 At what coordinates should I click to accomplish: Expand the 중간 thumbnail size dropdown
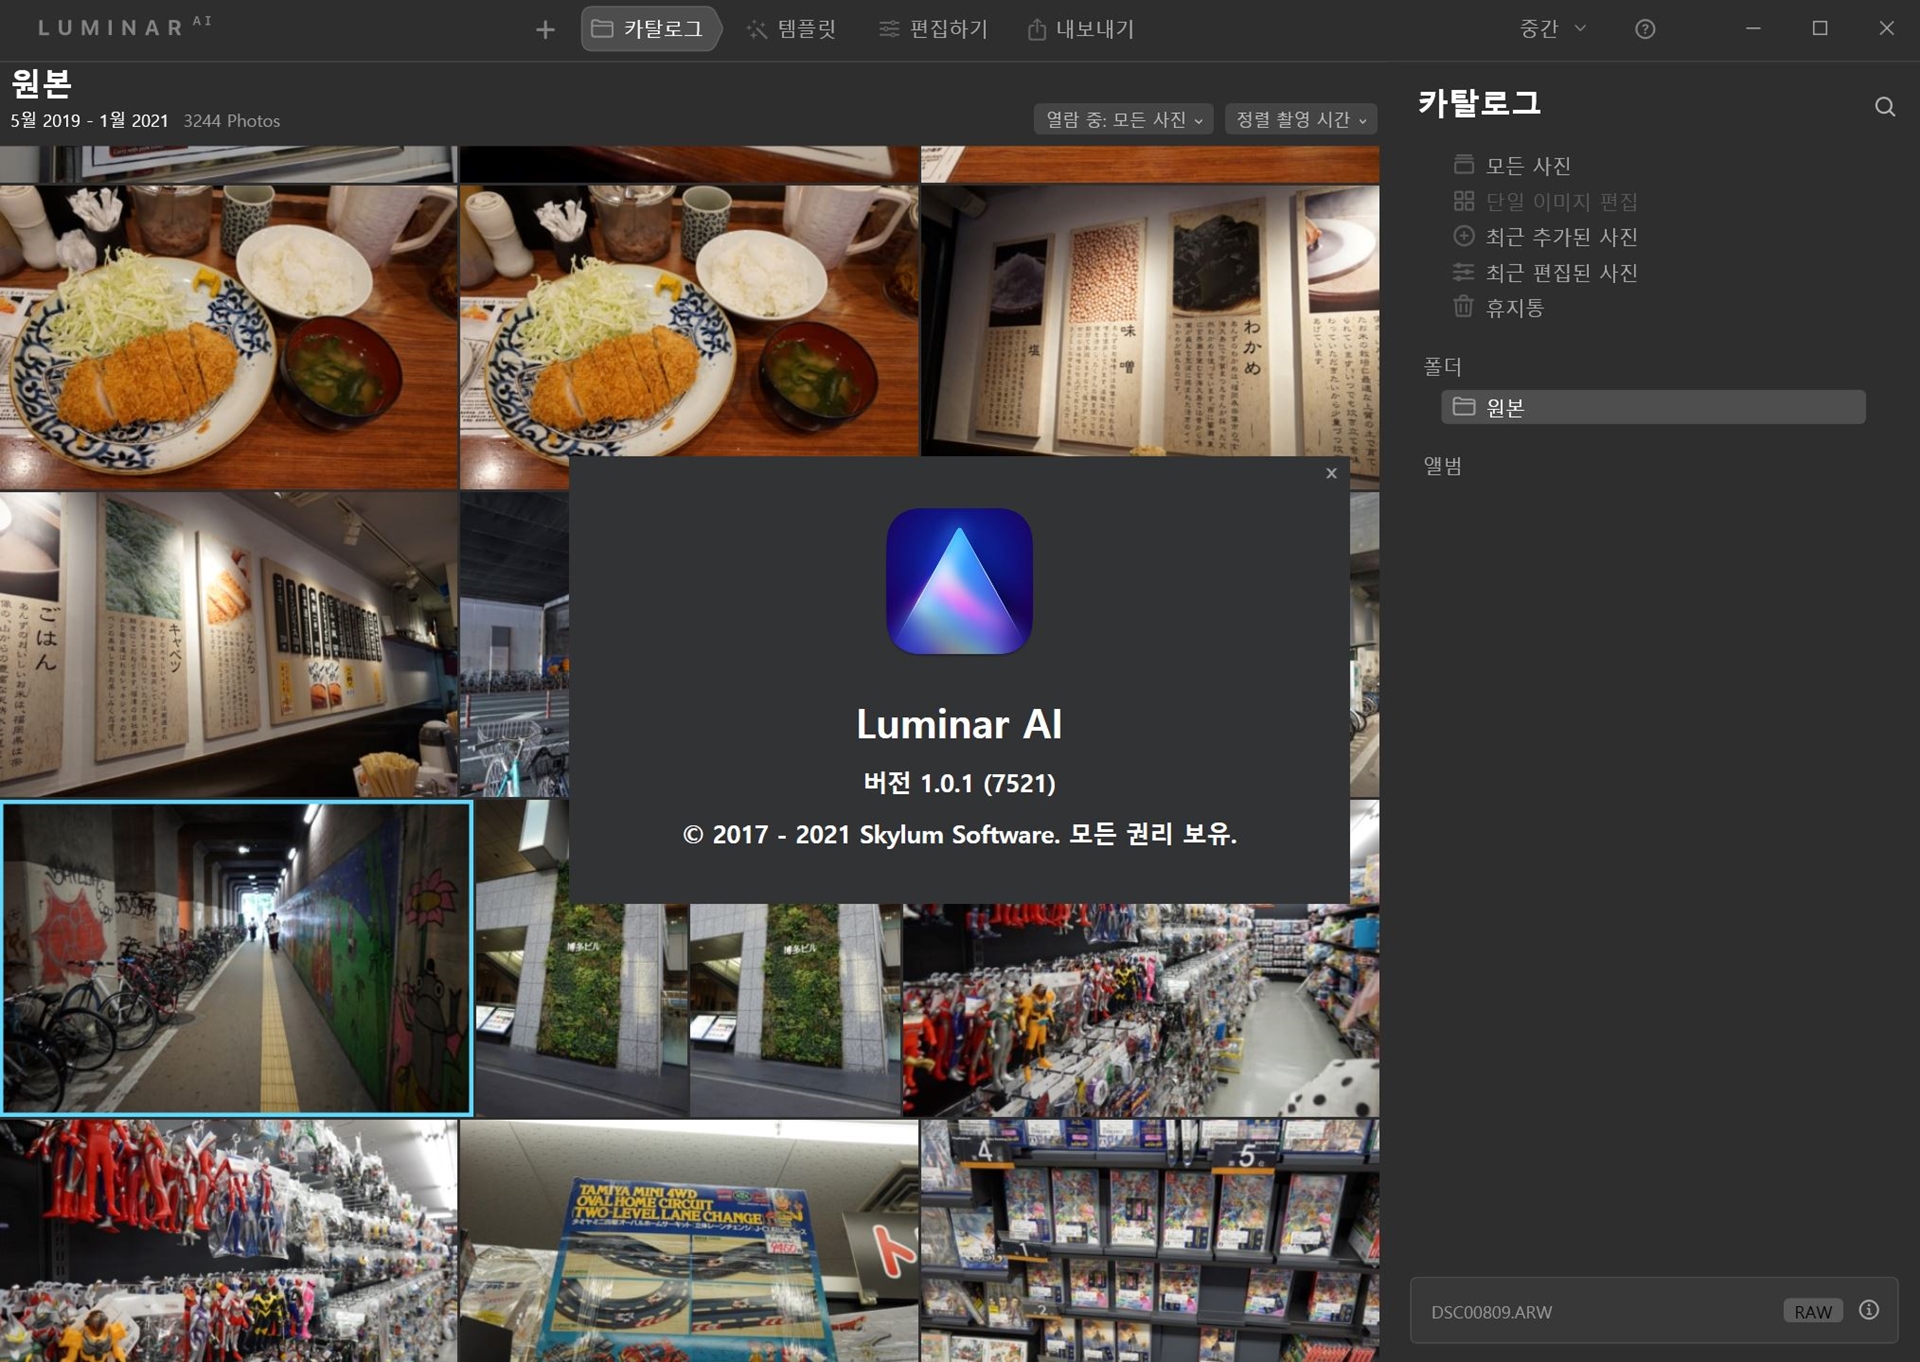(1552, 29)
